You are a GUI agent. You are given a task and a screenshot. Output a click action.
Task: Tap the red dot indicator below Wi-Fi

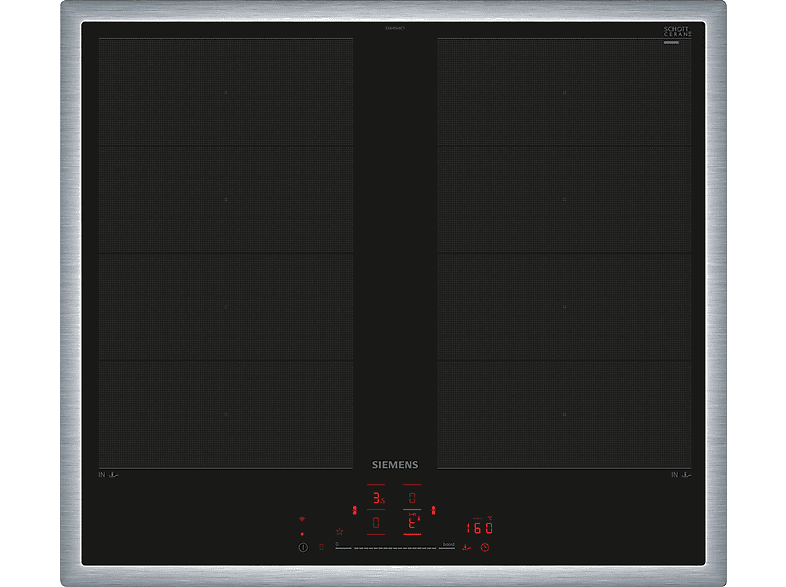(302, 534)
